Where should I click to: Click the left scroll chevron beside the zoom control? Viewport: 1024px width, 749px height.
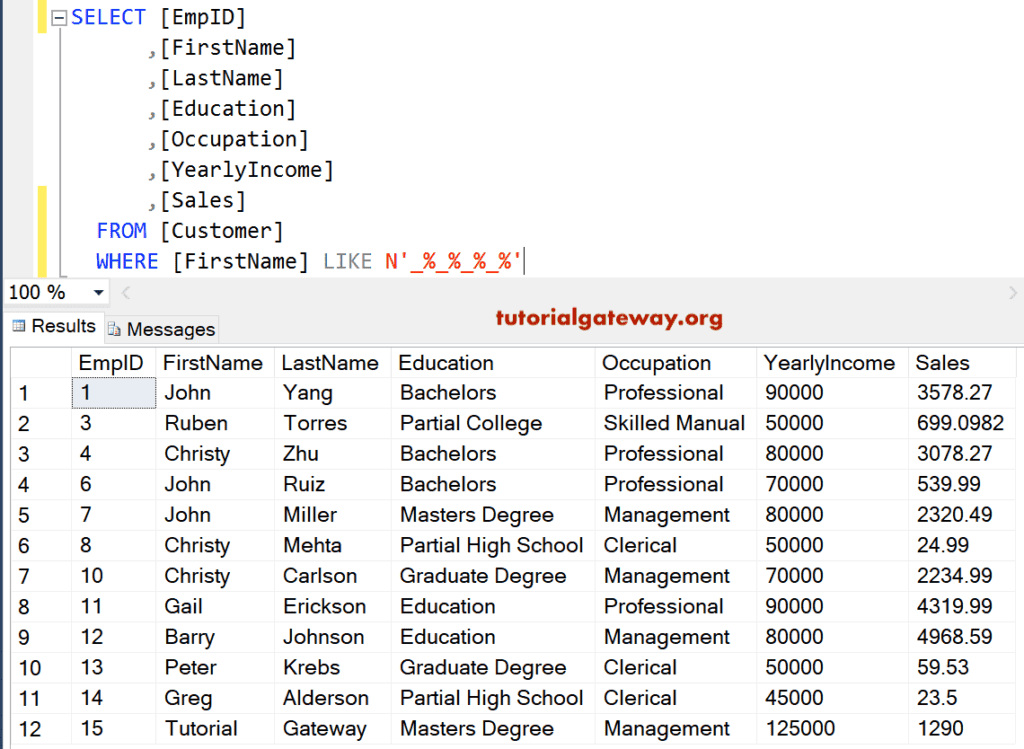[x=125, y=292]
